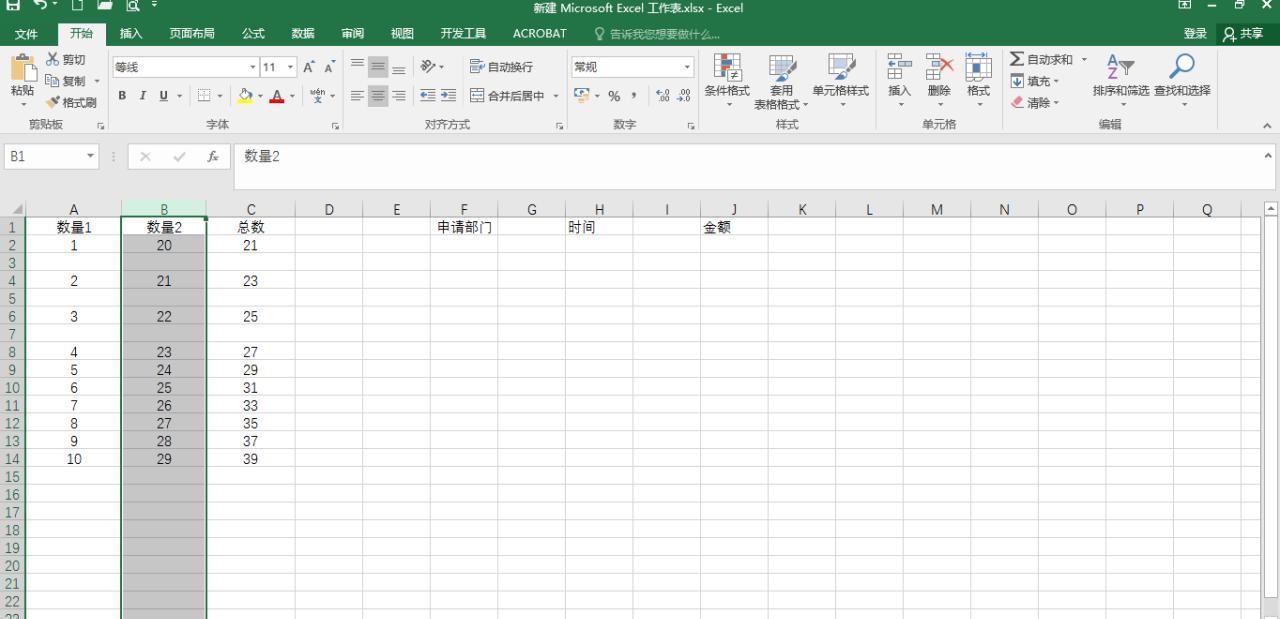
Task: Click 删除 delete cells button
Action: click(939, 78)
